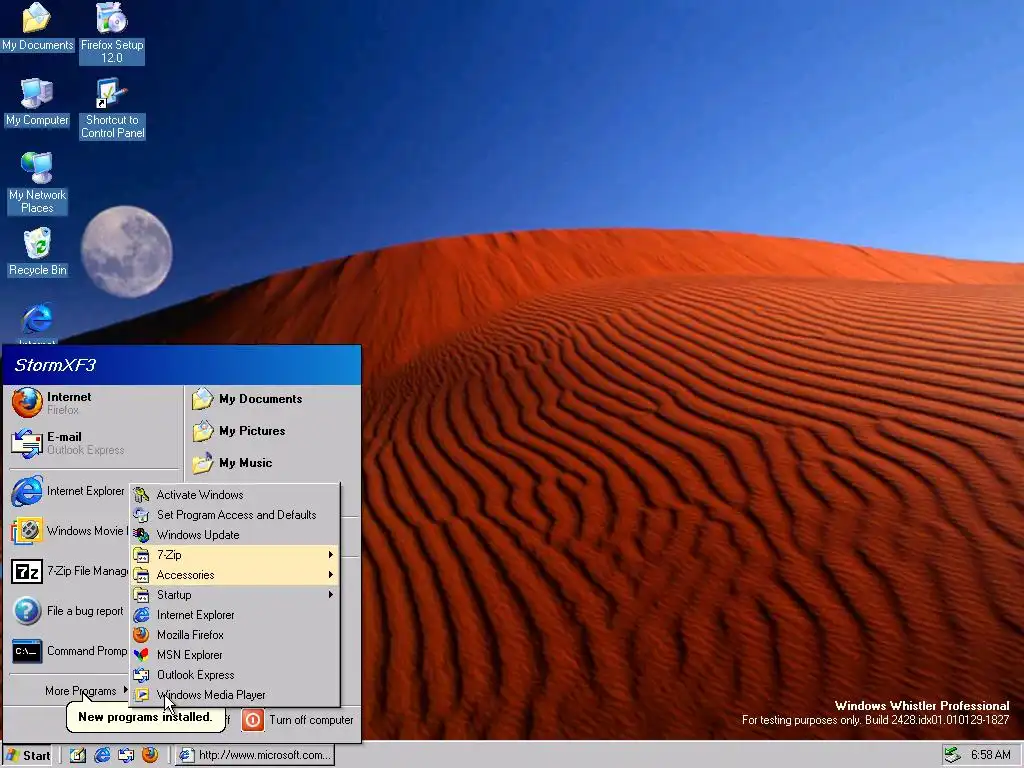
Task: Open My Computer desktop icon
Action: (x=37, y=103)
